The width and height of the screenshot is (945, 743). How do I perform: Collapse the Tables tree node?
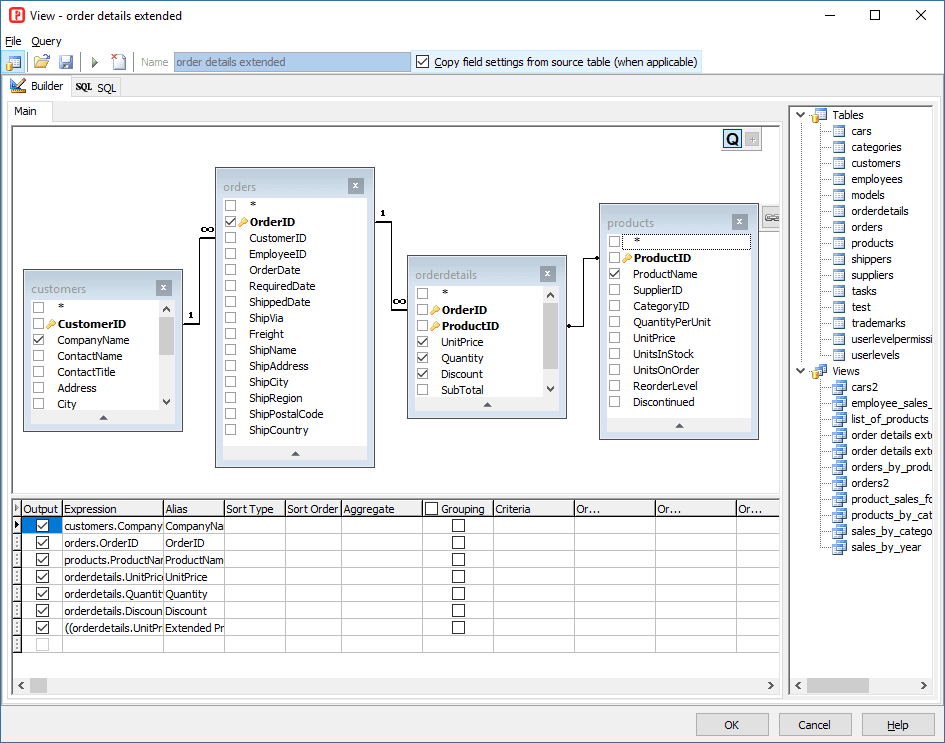point(801,115)
